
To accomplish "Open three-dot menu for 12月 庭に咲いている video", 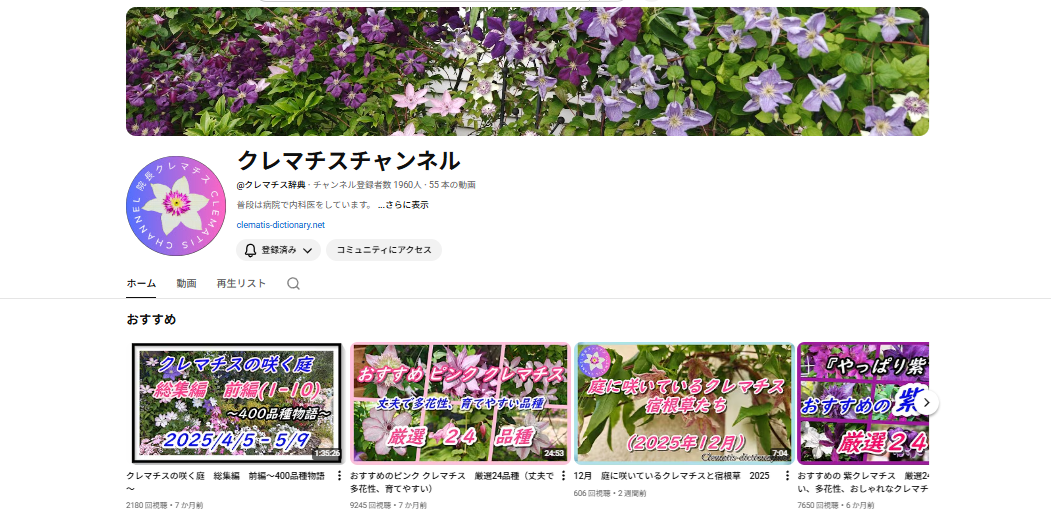I will (x=787, y=476).
